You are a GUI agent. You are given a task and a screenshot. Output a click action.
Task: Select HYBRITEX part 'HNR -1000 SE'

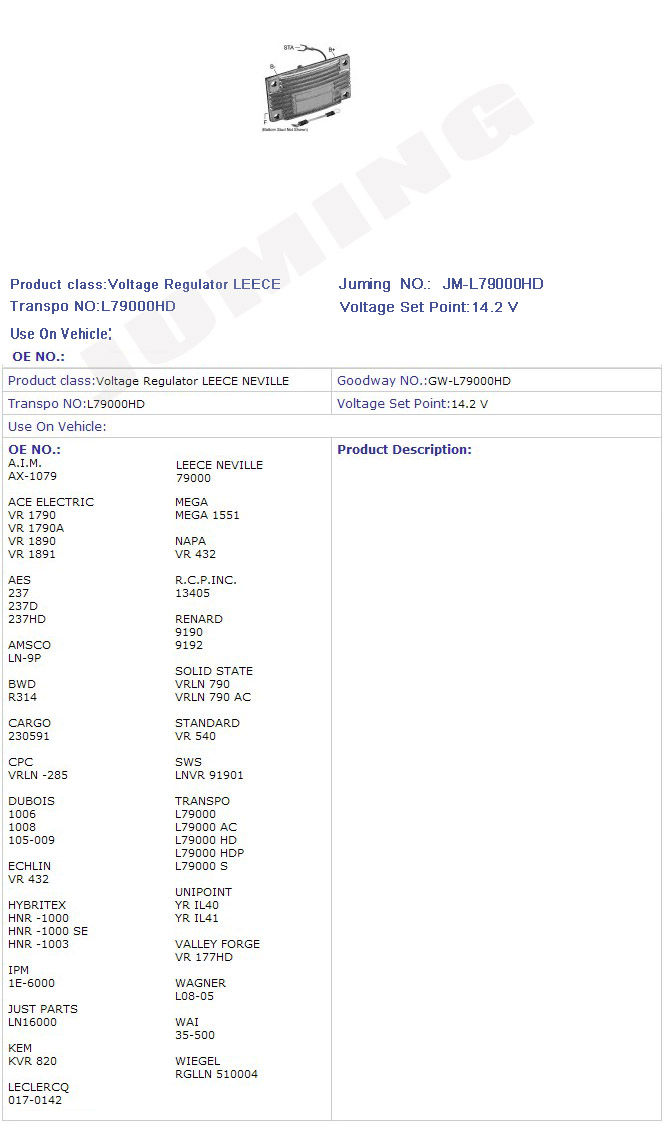[48, 931]
